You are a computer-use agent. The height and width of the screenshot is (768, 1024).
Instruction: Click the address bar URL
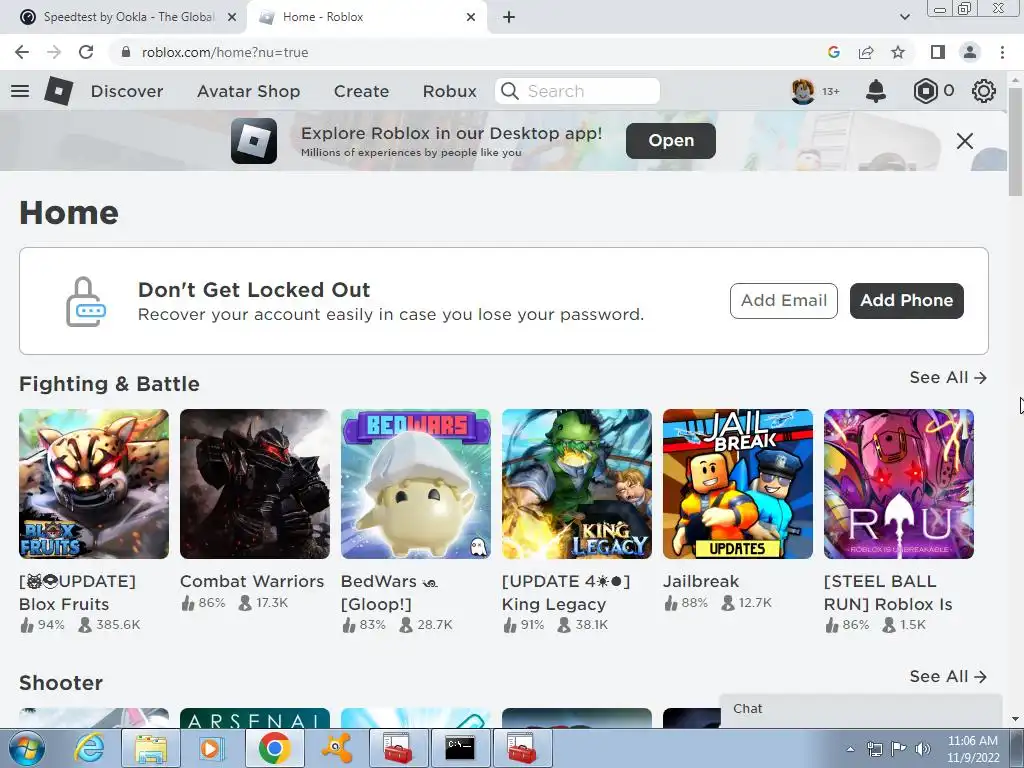(x=225, y=52)
